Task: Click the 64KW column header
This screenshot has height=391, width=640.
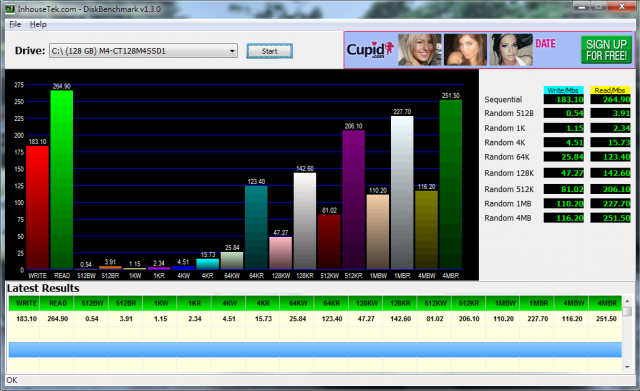Action: click(298, 303)
